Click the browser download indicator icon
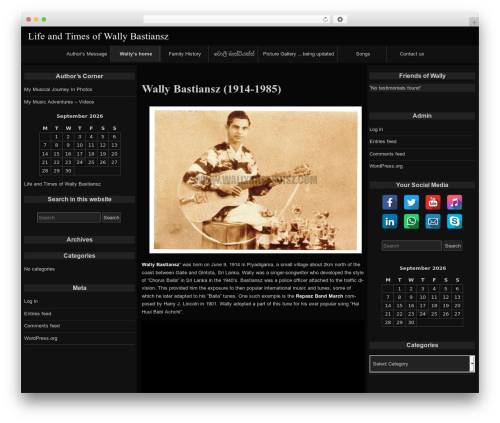Viewport: 500px width, 423px height. tap(340, 19)
